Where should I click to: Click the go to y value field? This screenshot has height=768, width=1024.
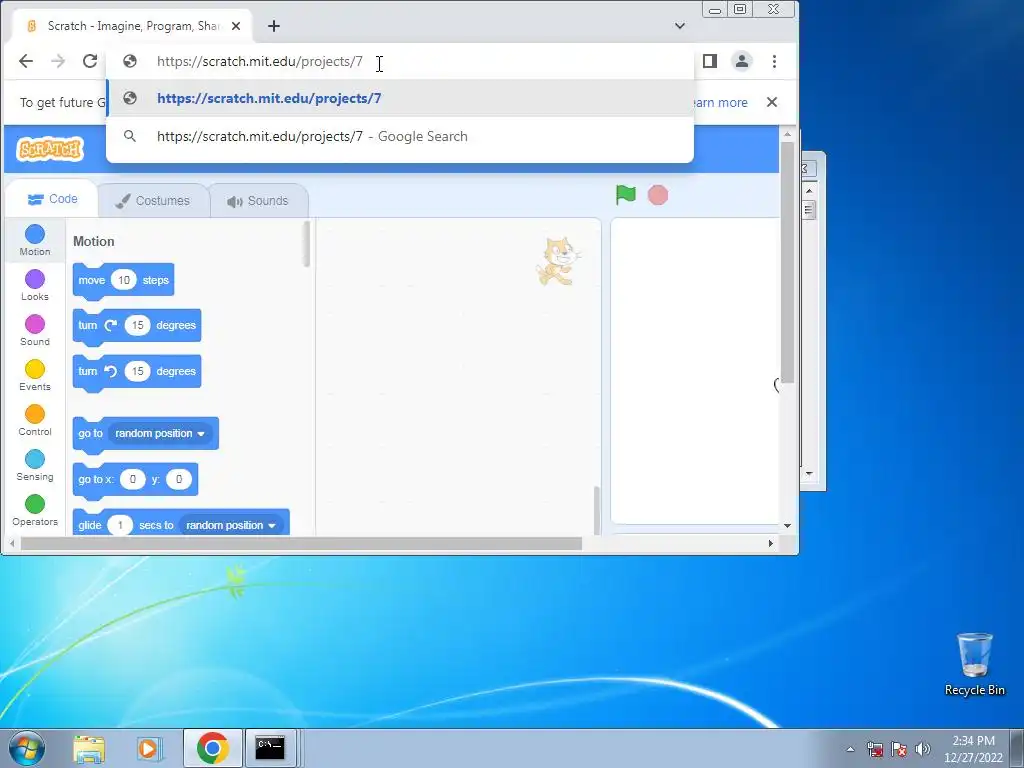click(179, 479)
